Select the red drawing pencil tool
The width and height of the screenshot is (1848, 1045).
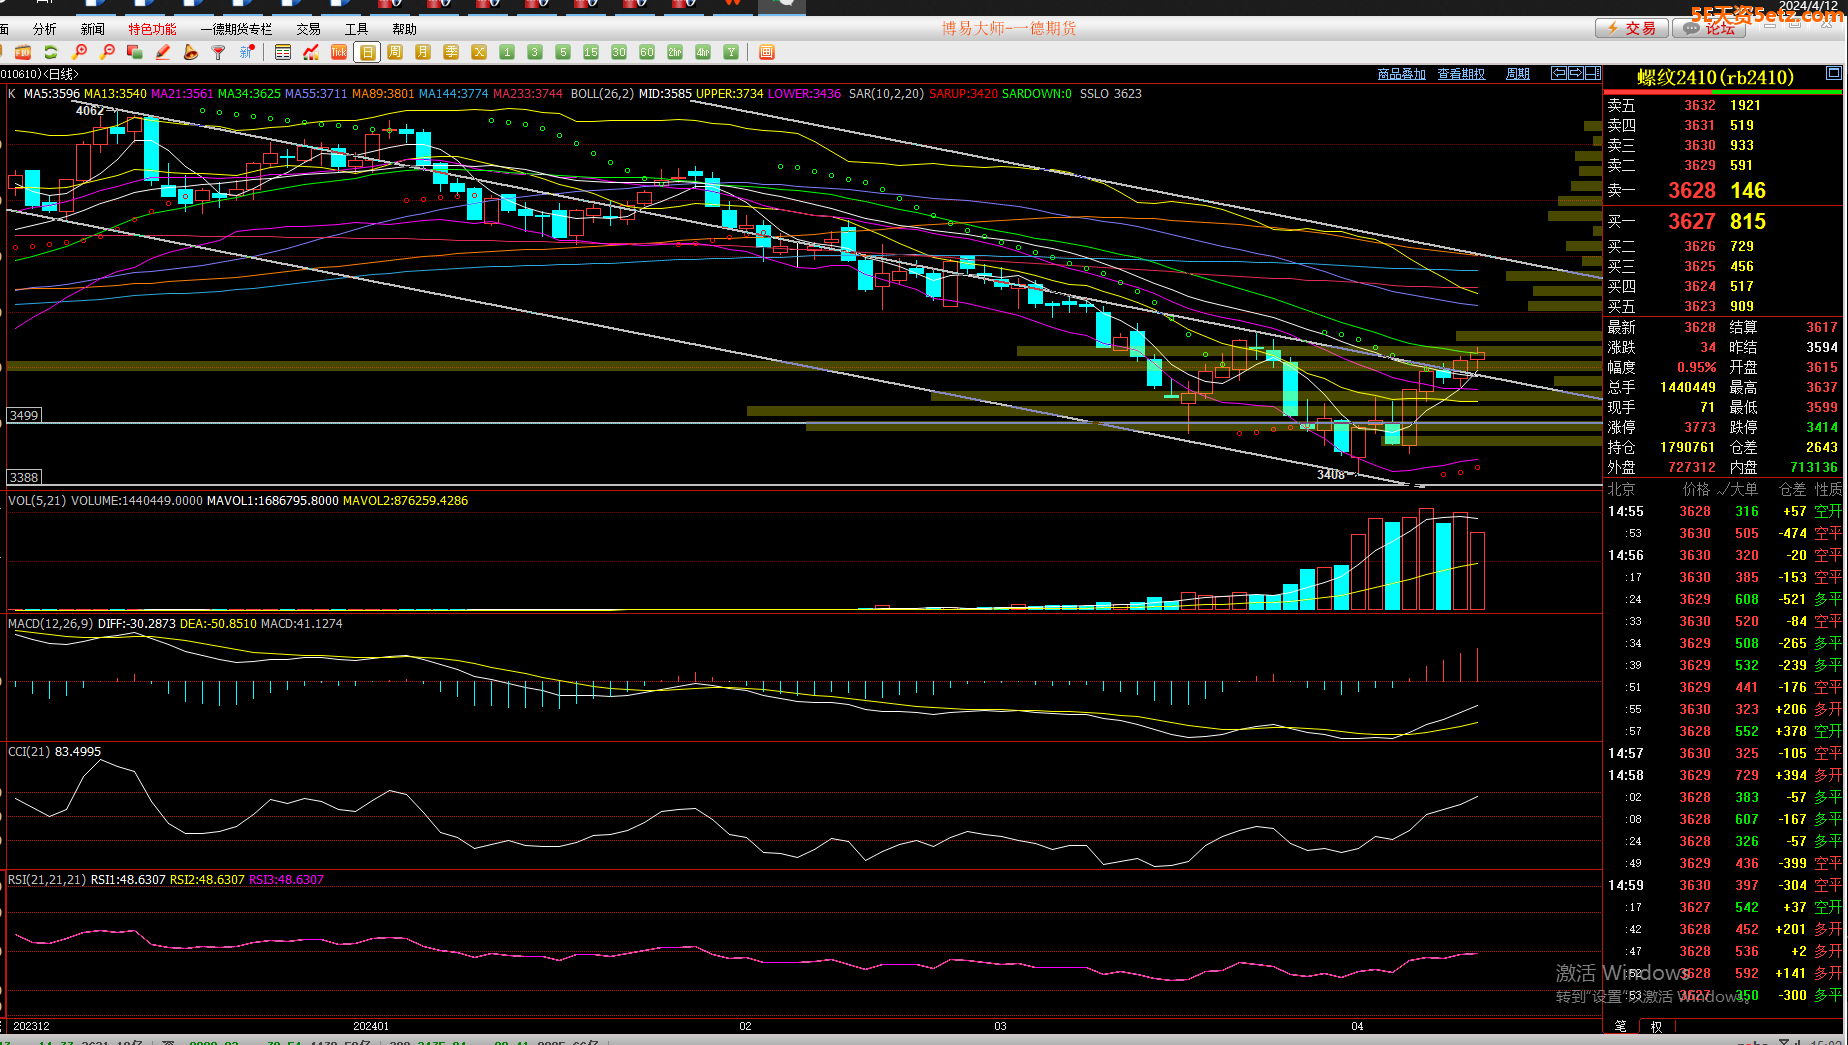163,52
